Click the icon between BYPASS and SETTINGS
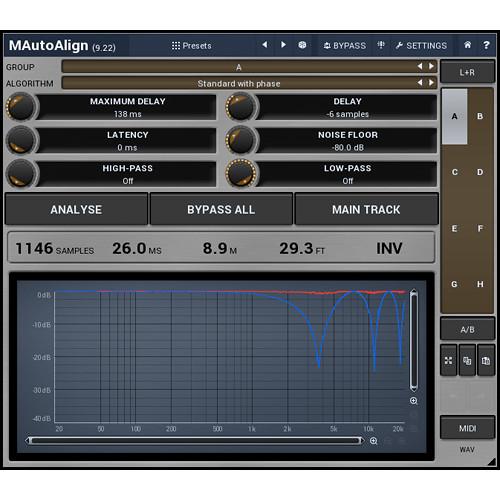This screenshot has width=500, height=500. tap(381, 45)
